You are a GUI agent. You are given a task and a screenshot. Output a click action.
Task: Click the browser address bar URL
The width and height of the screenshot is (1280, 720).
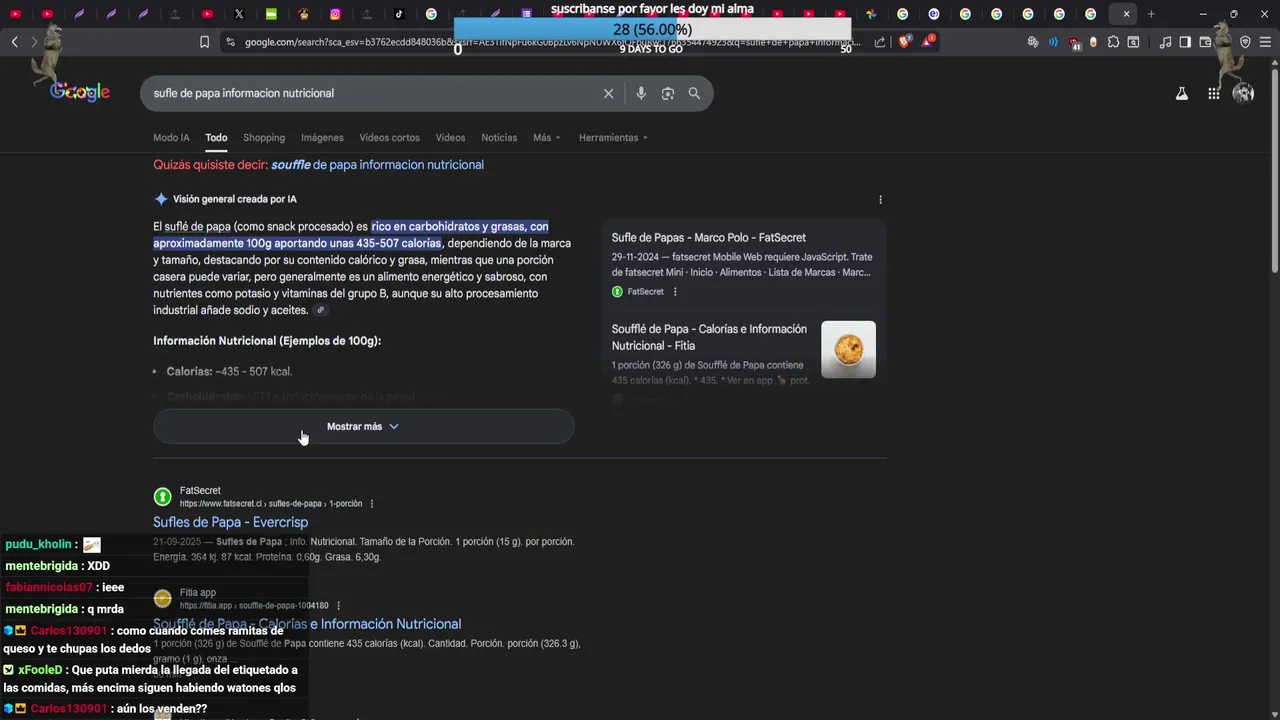tap(550, 42)
